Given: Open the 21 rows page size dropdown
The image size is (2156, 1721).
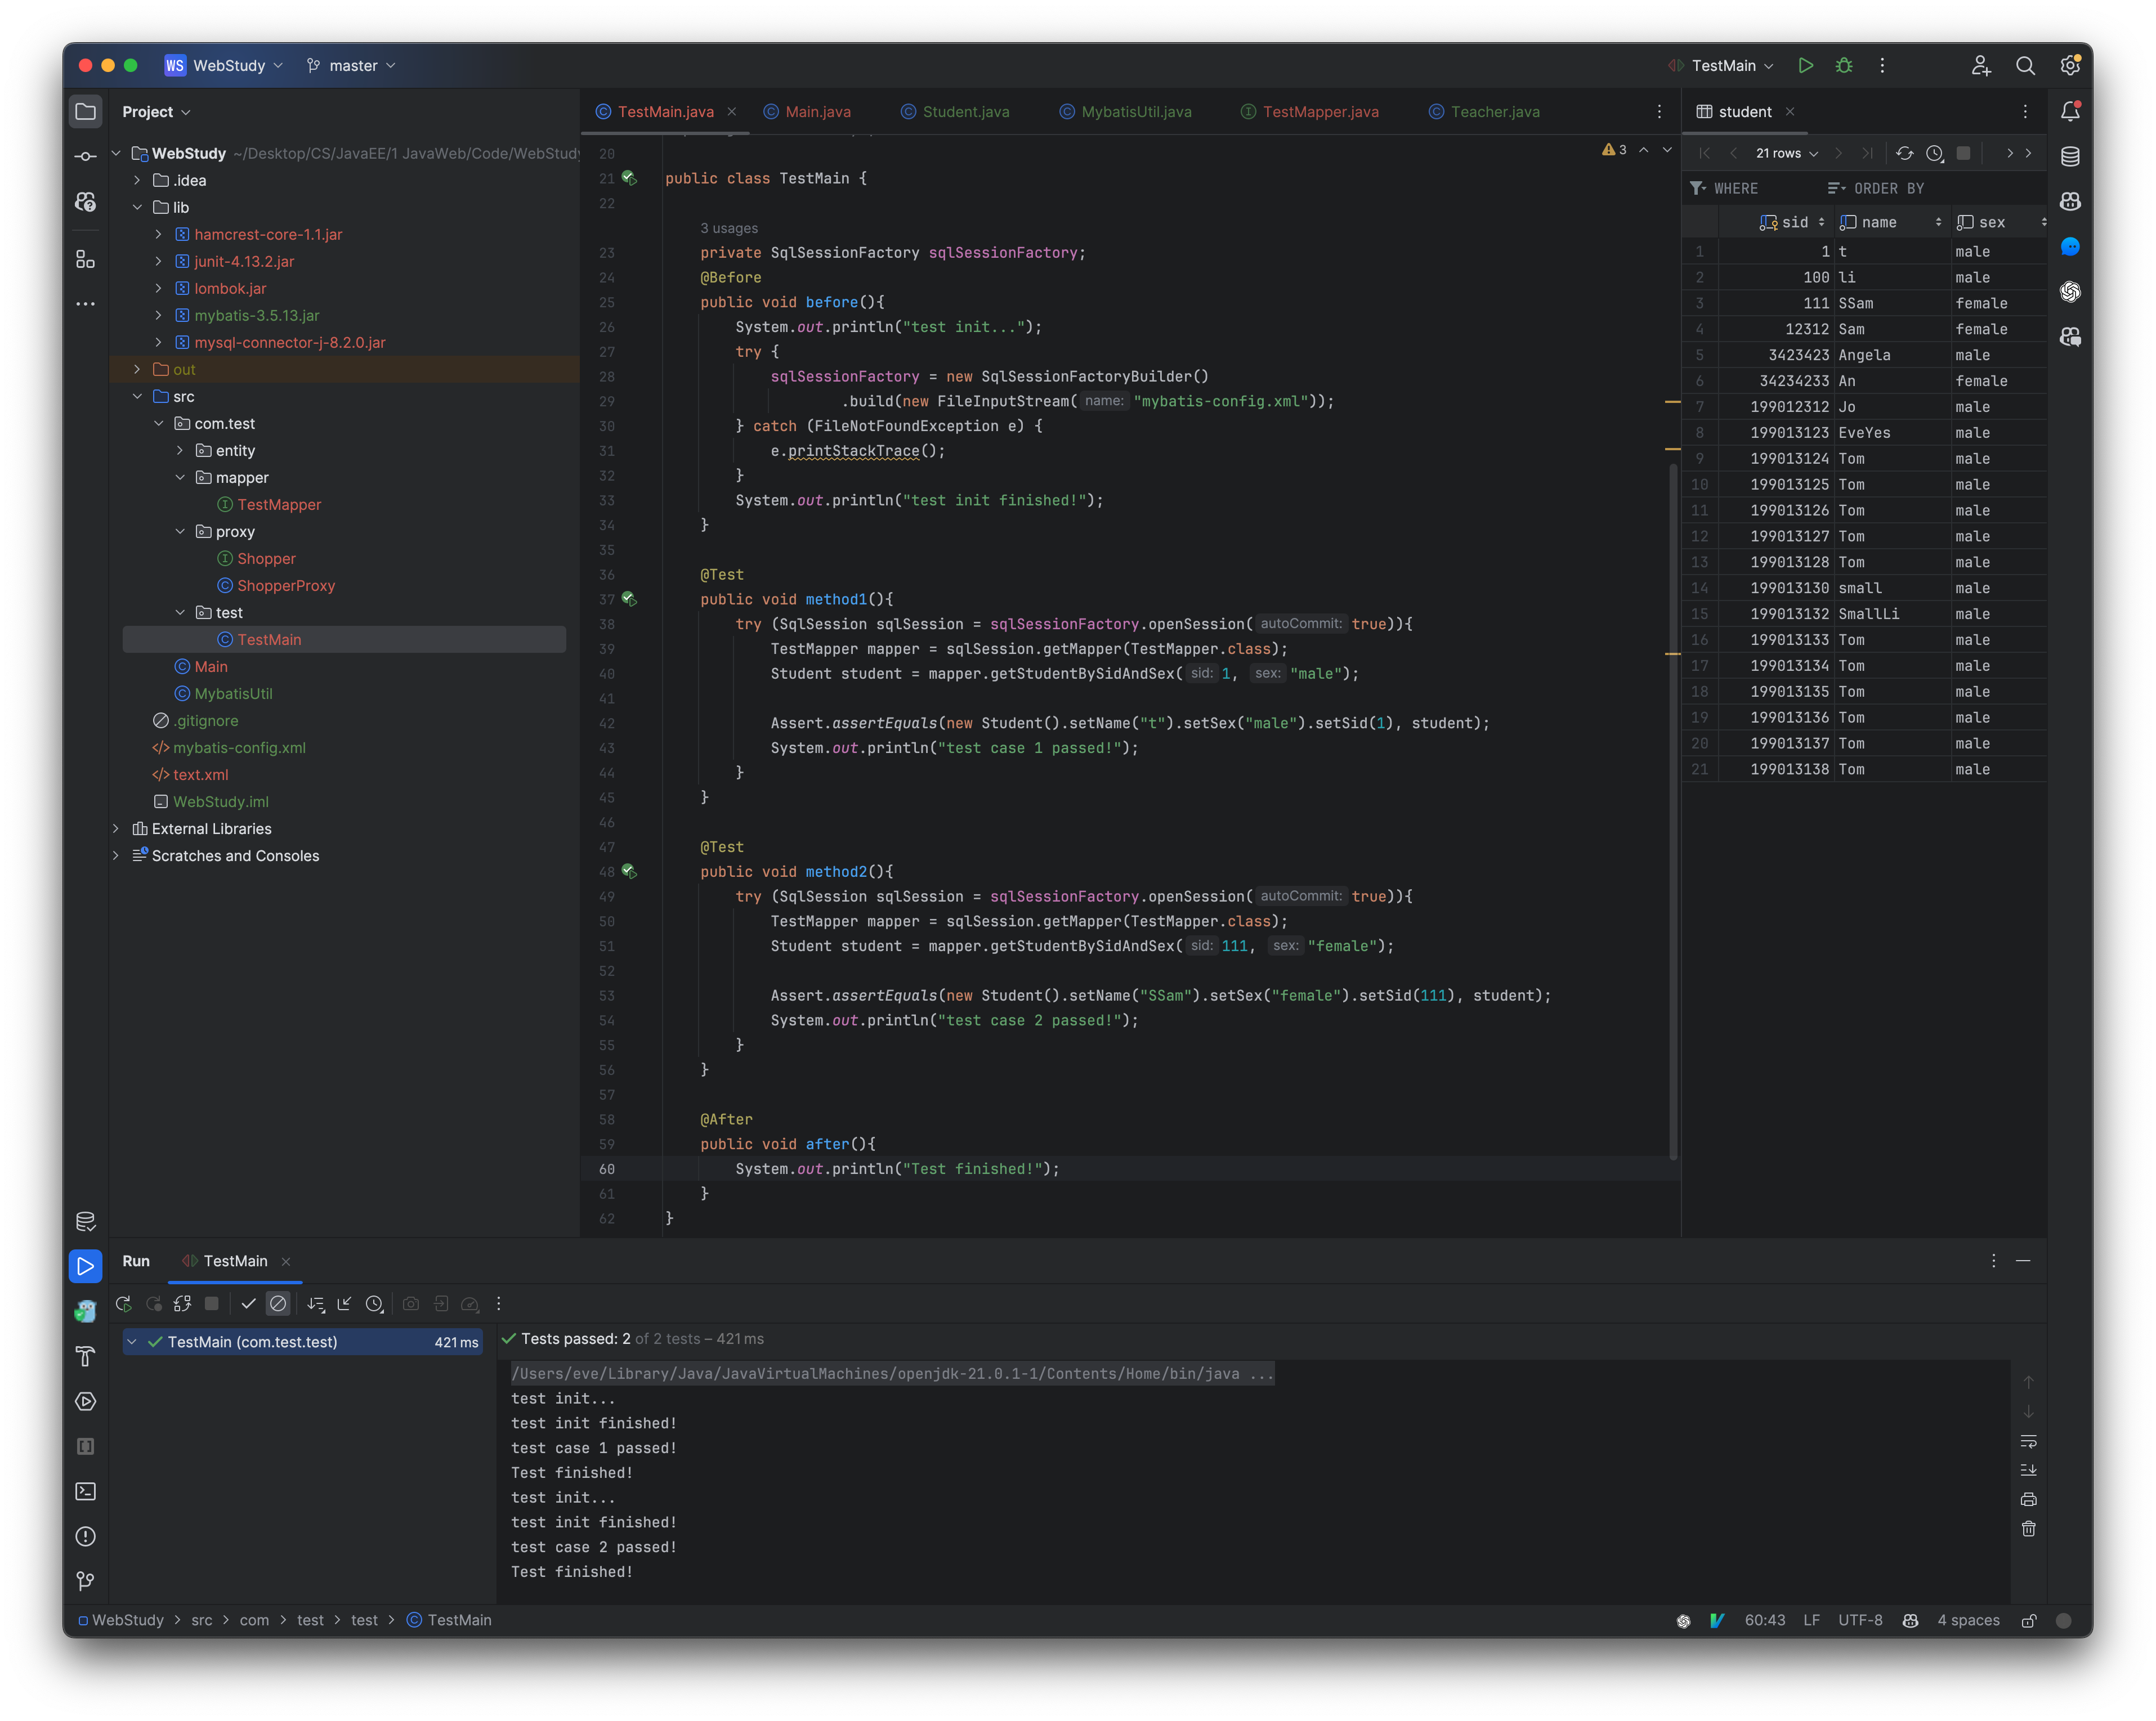Looking at the screenshot, I should [1786, 153].
